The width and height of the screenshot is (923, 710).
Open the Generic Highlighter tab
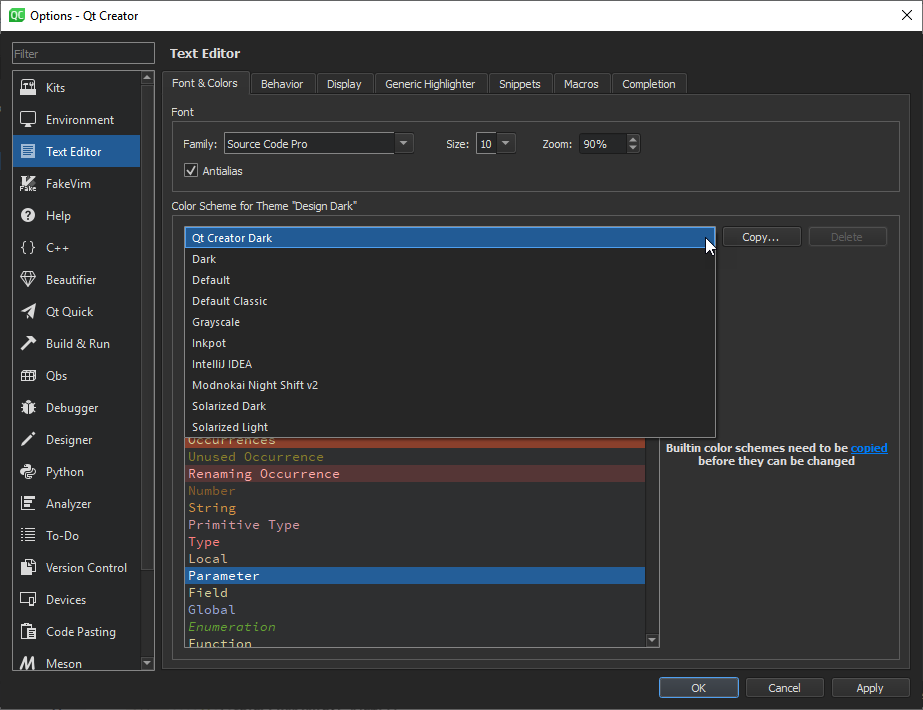click(x=430, y=84)
